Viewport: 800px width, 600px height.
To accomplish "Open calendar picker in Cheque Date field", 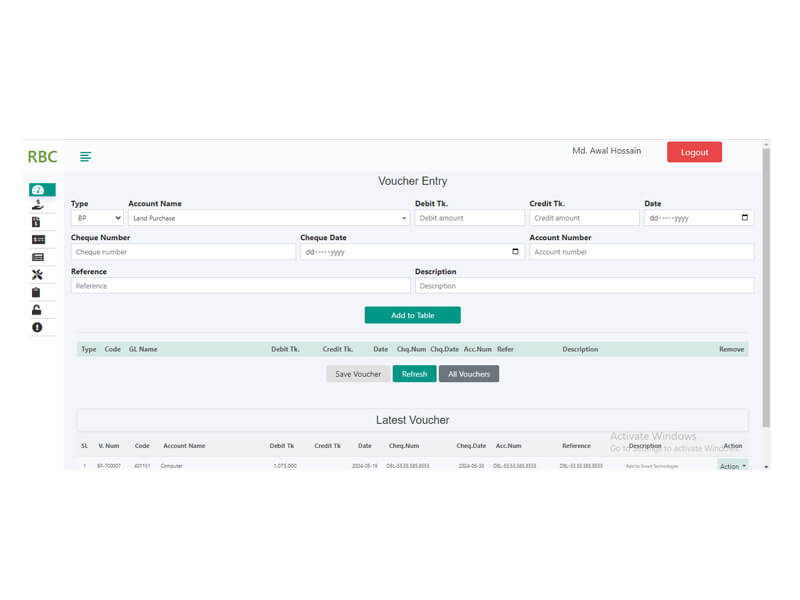I will coord(516,252).
